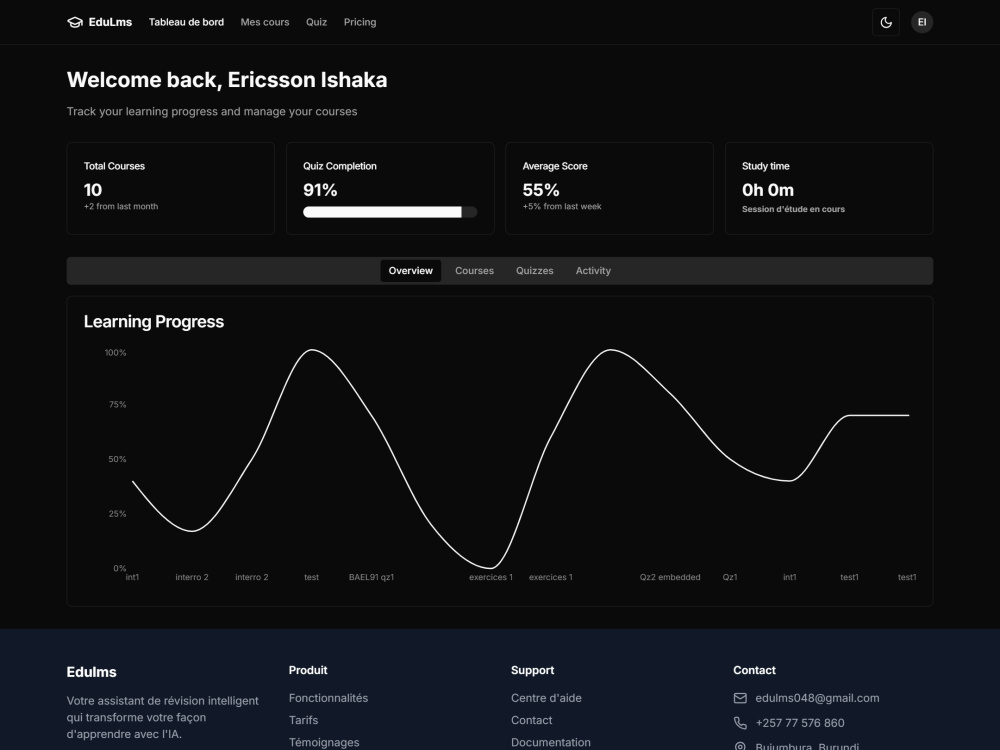Viewport: 1000px width, 750px height.
Task: Click the 100% y-axis label
Action: 115,353
